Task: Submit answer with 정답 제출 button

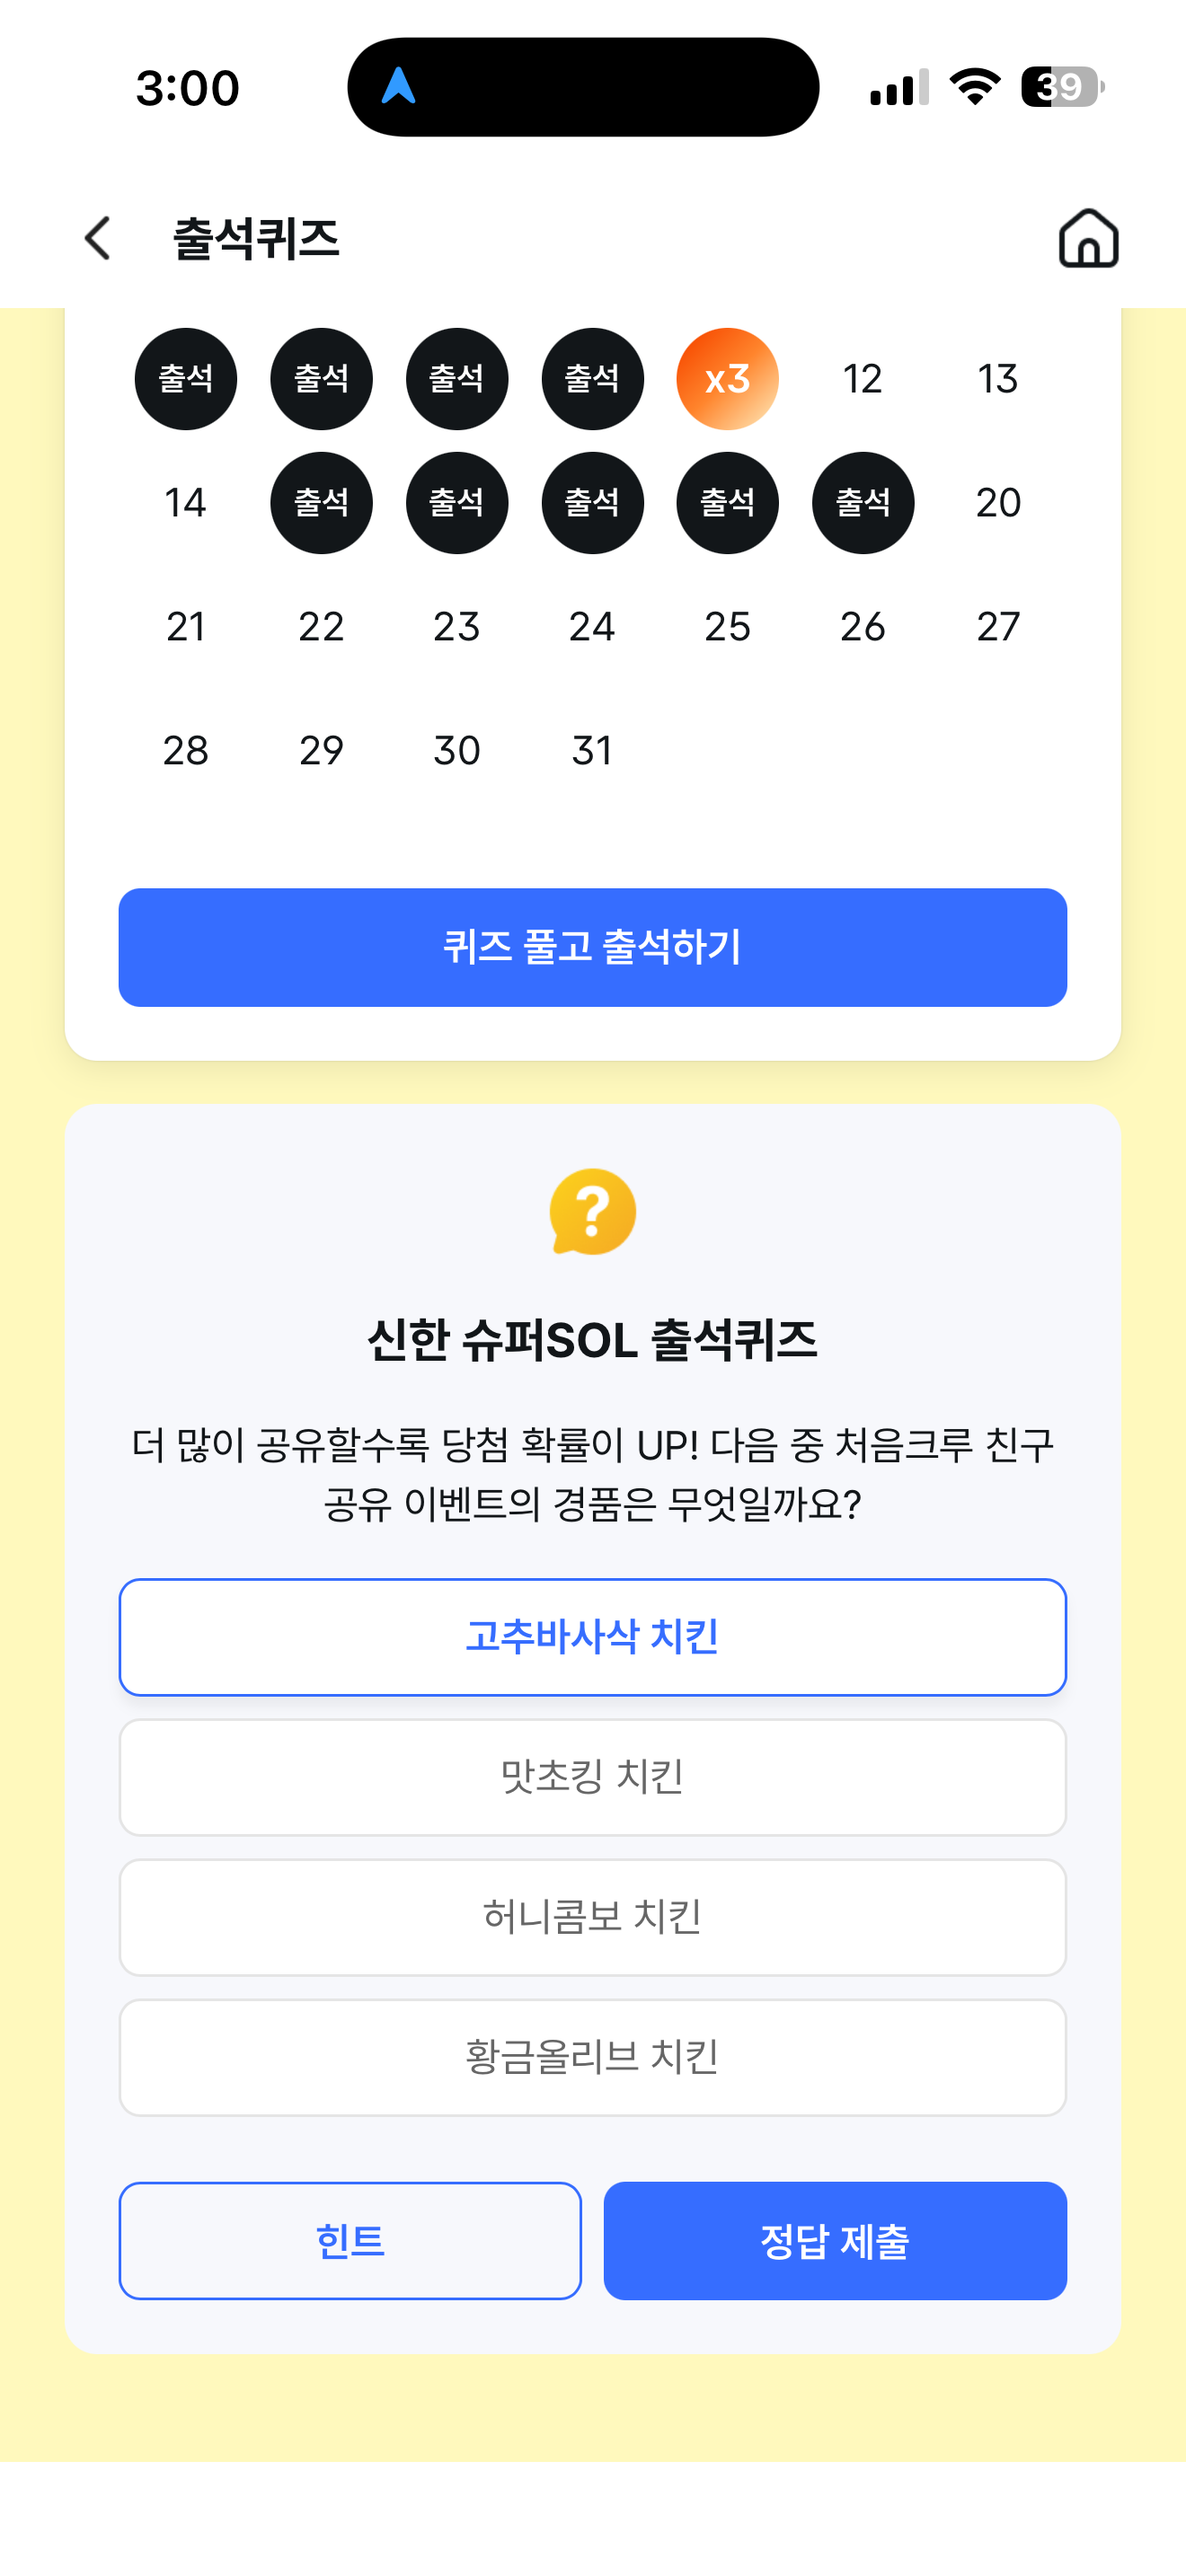Action: tap(835, 2241)
